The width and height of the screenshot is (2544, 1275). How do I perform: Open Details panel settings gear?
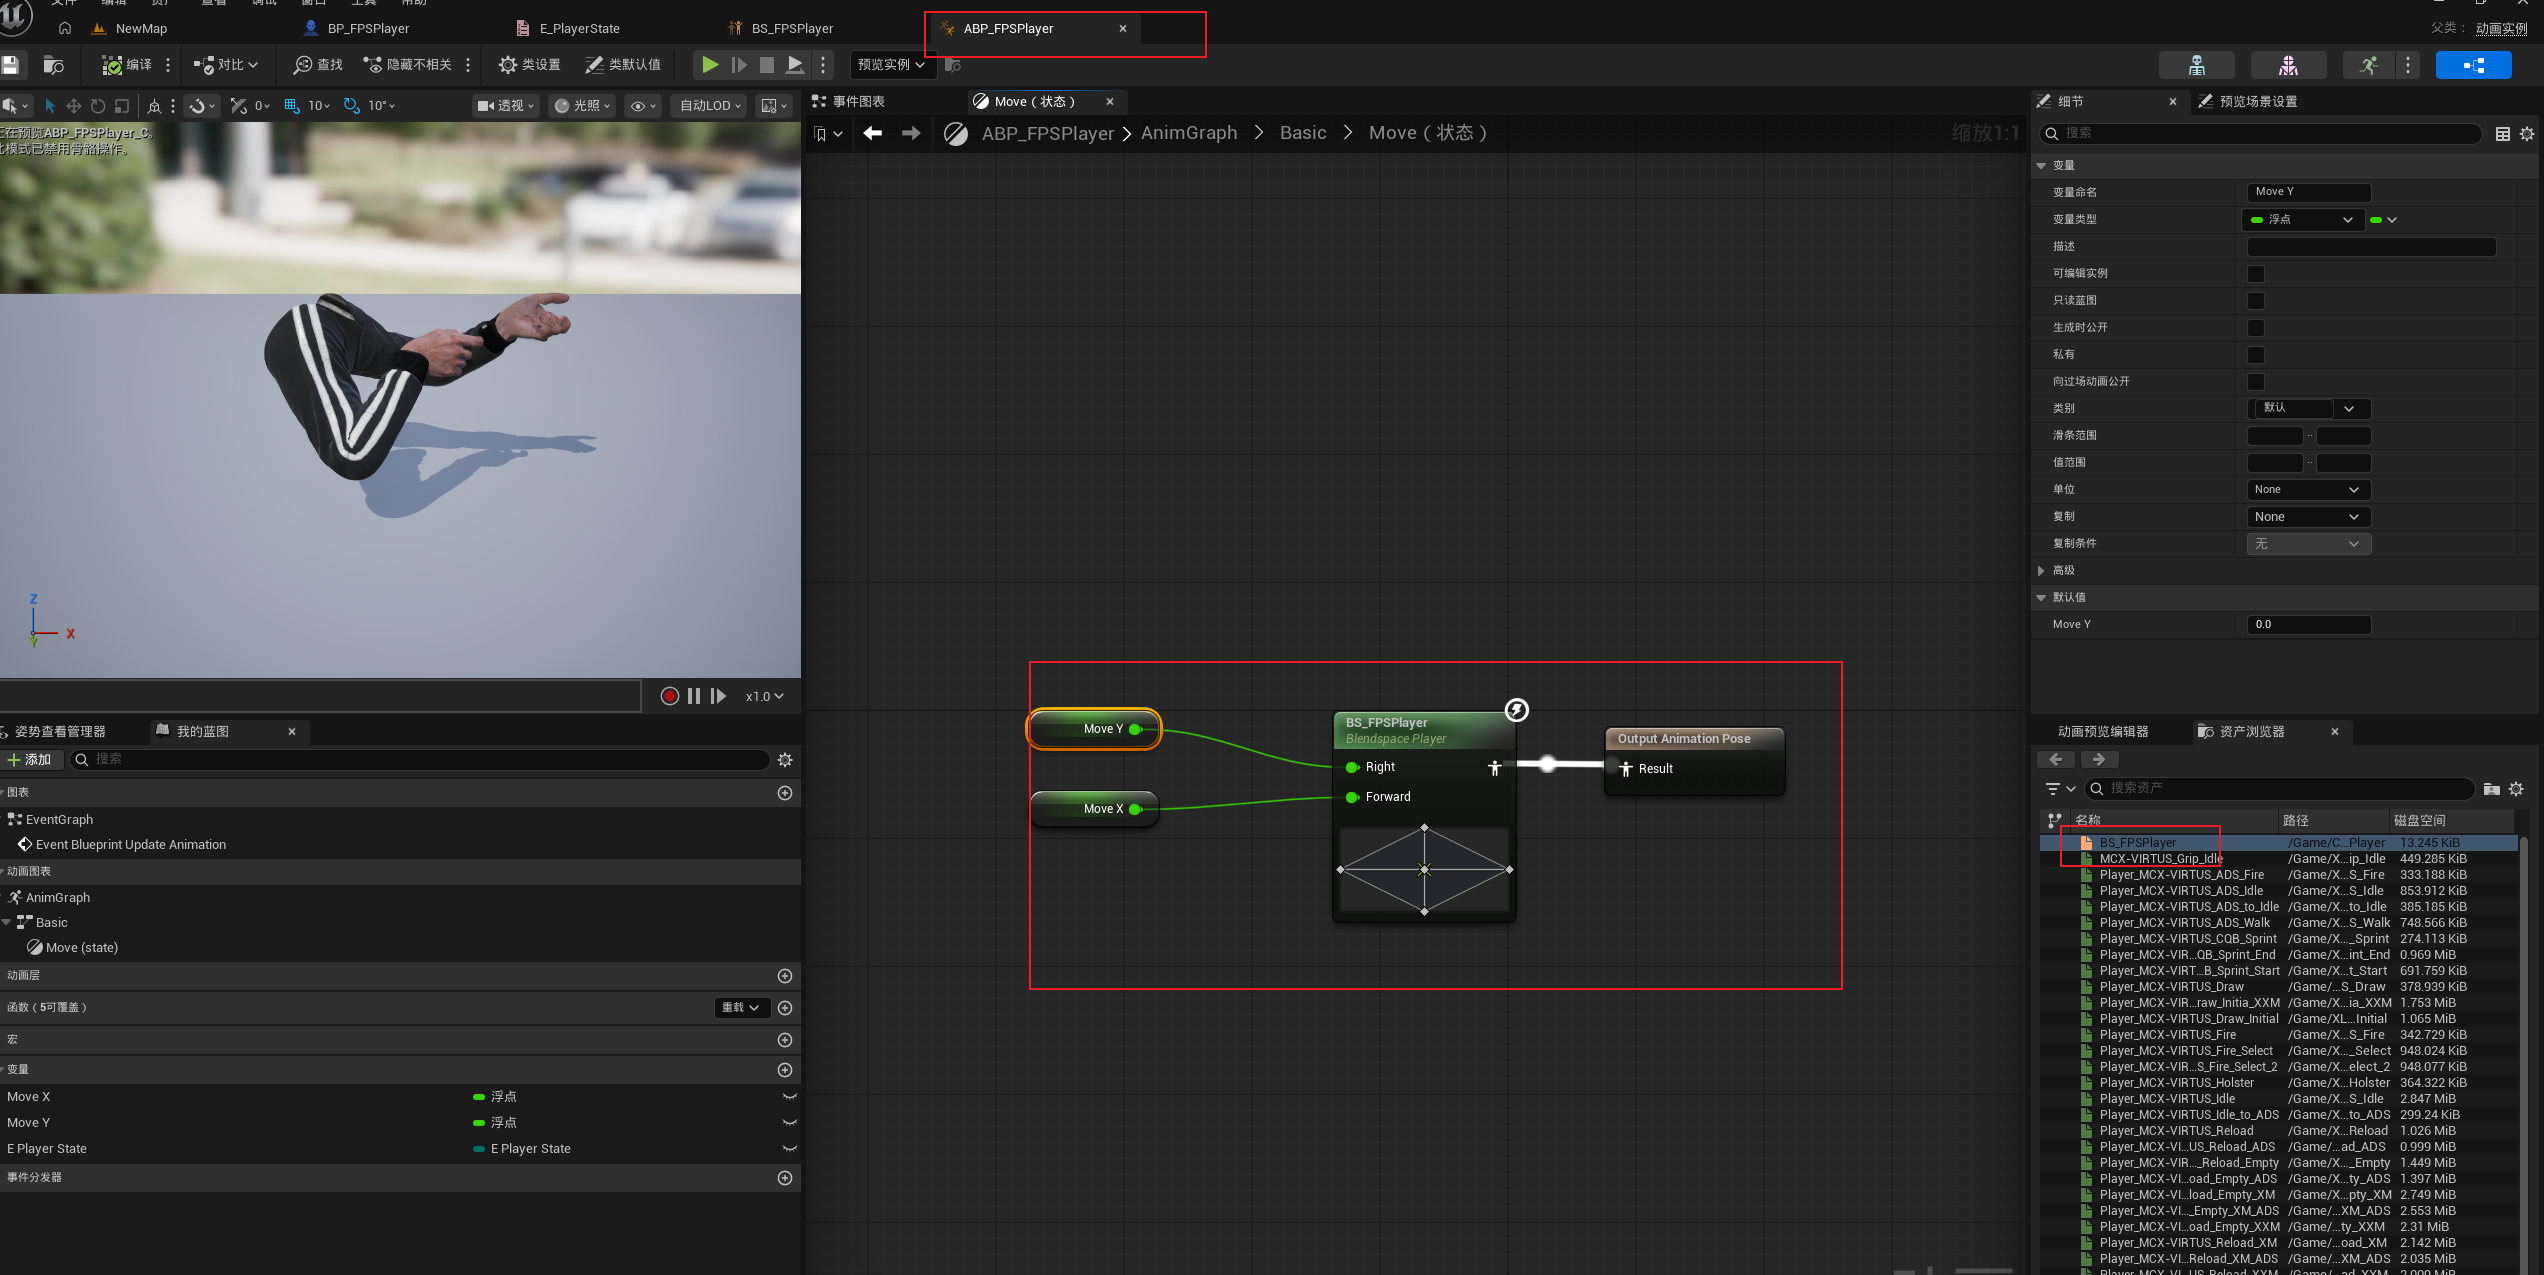2526,134
